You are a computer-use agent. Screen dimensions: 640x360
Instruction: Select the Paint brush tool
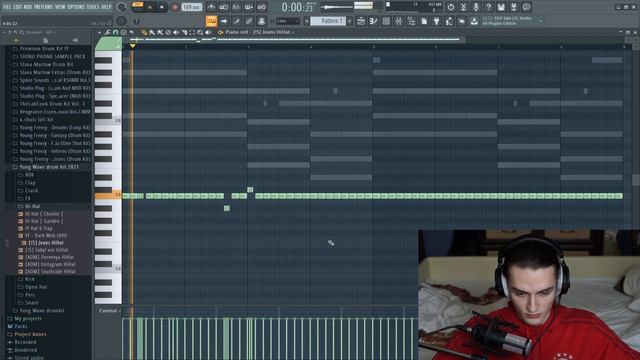point(152,32)
